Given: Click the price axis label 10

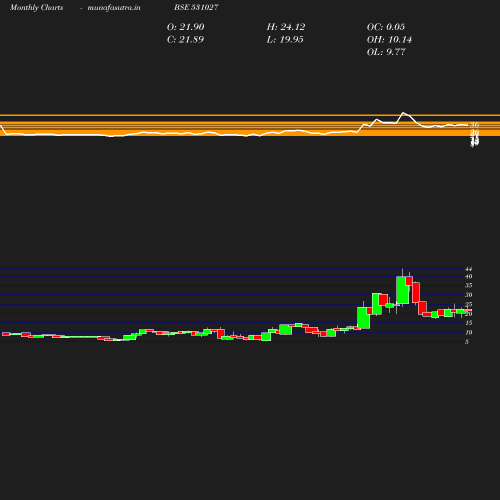Looking at the screenshot, I should click(x=468, y=332).
